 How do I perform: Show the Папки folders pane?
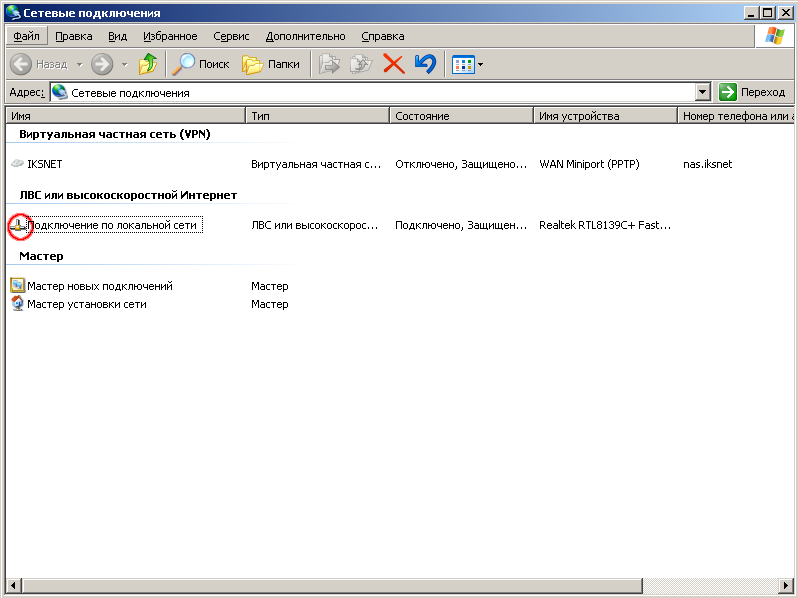271,64
